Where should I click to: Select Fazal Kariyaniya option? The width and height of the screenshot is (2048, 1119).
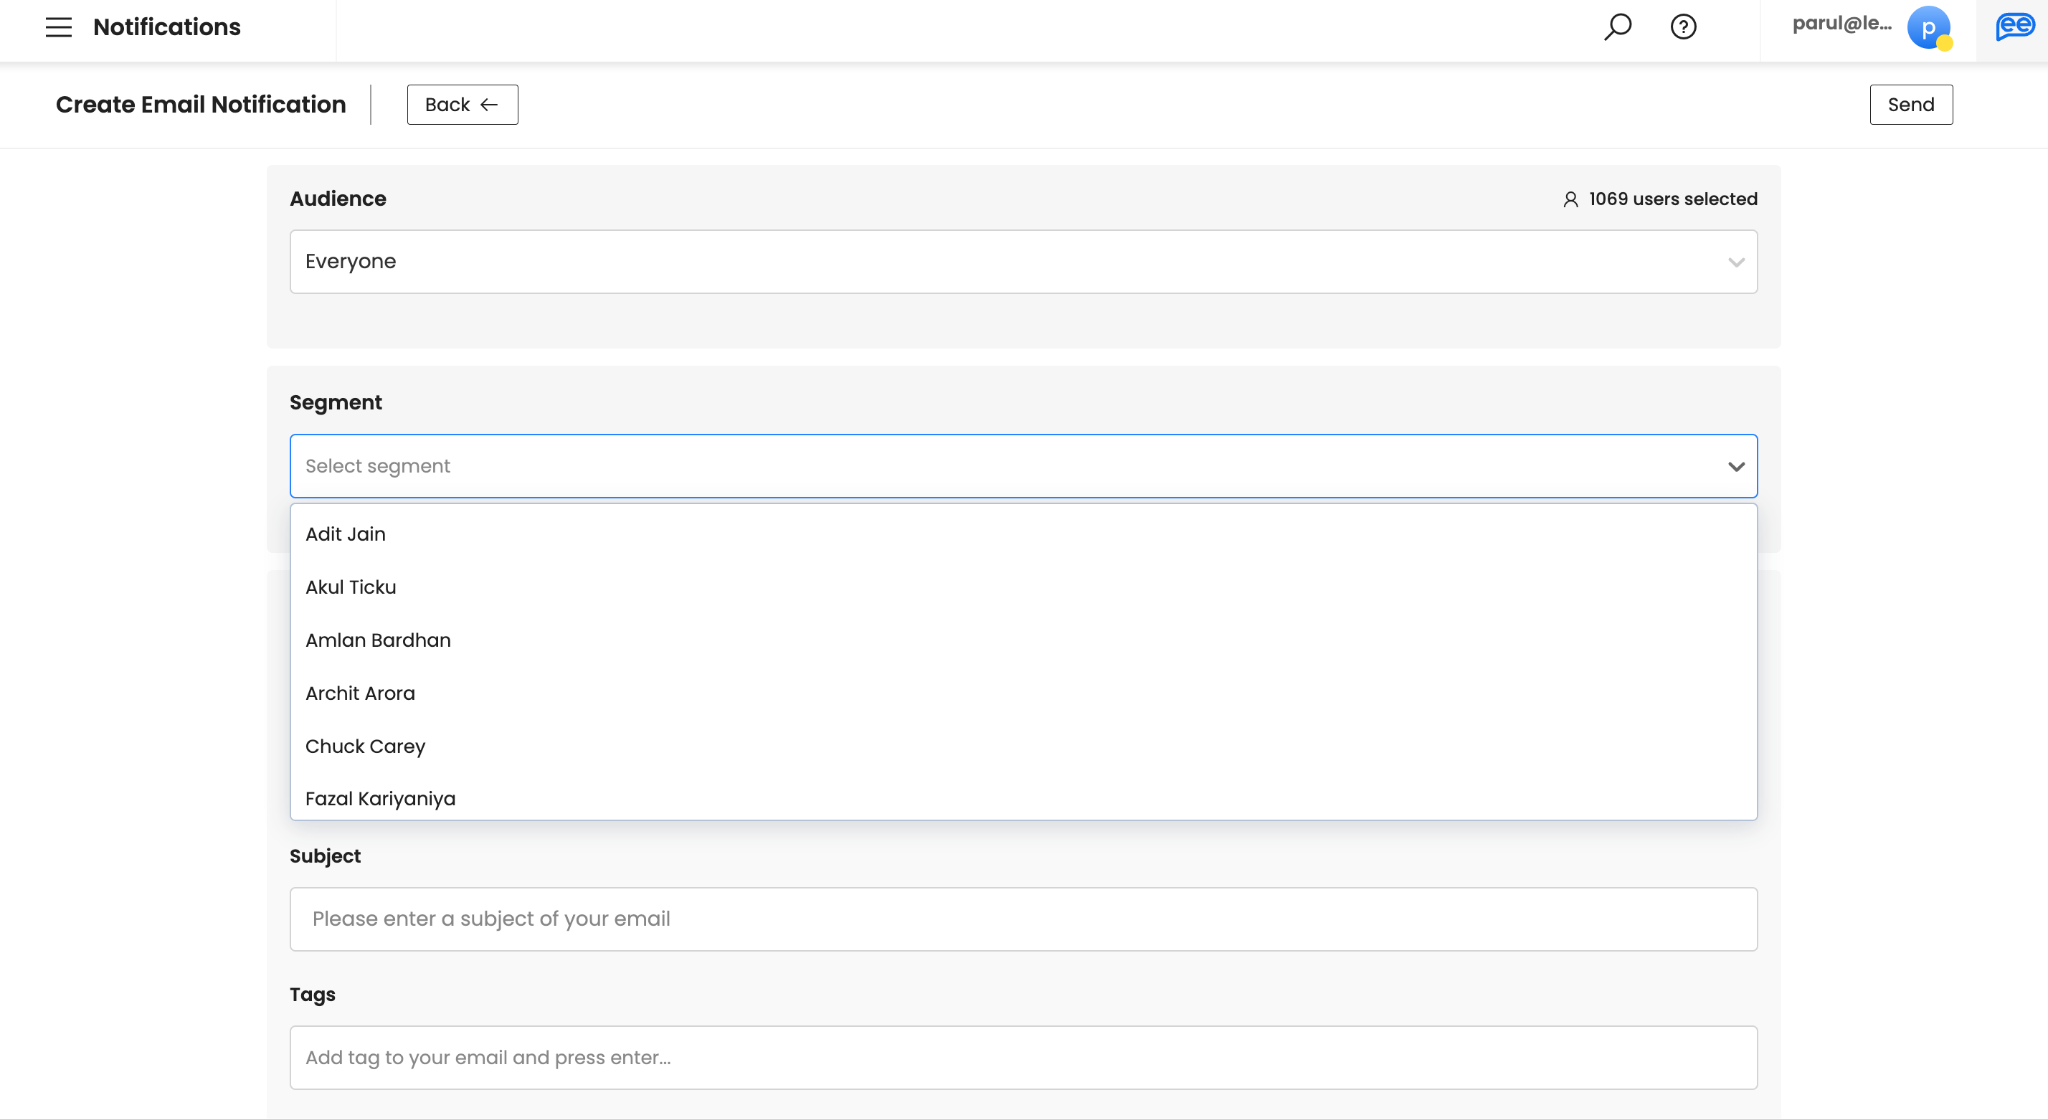pyautogui.click(x=380, y=799)
